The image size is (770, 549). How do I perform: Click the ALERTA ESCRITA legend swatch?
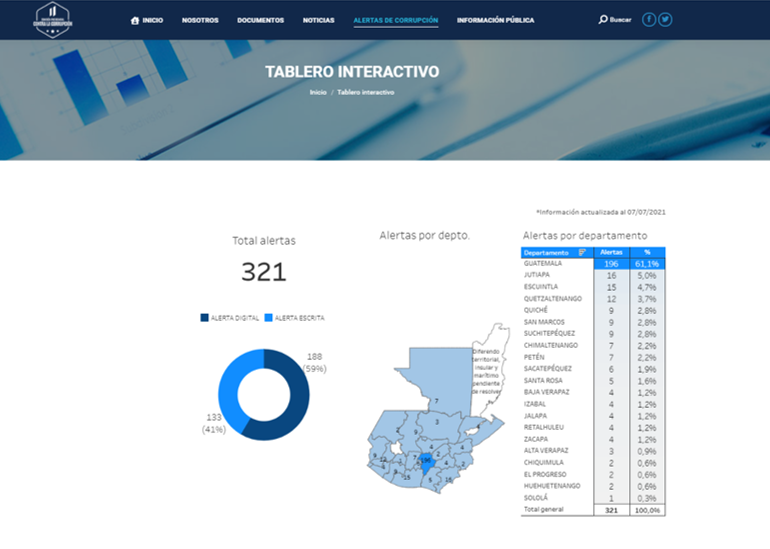tap(269, 318)
